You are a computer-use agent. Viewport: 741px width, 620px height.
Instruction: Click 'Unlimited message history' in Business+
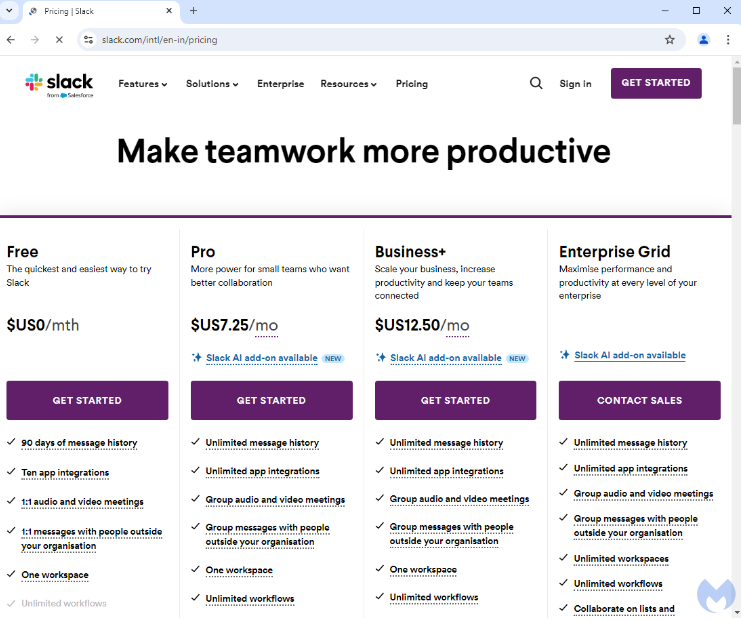pos(446,443)
